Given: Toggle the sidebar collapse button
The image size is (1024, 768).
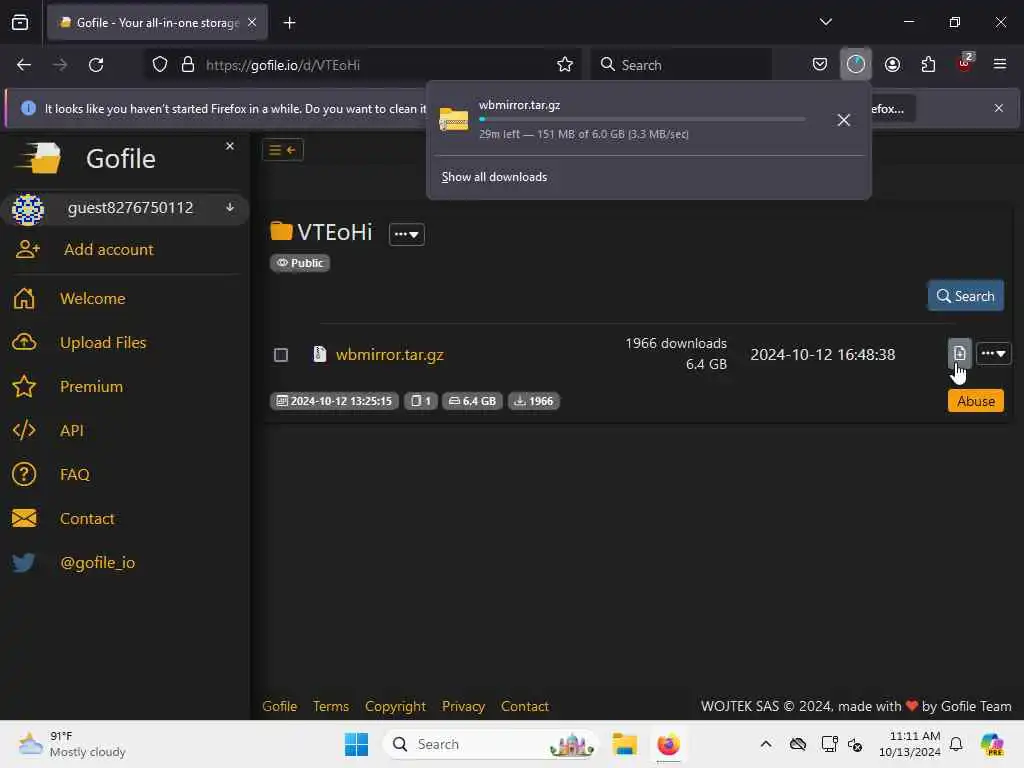Looking at the screenshot, I should [283, 150].
